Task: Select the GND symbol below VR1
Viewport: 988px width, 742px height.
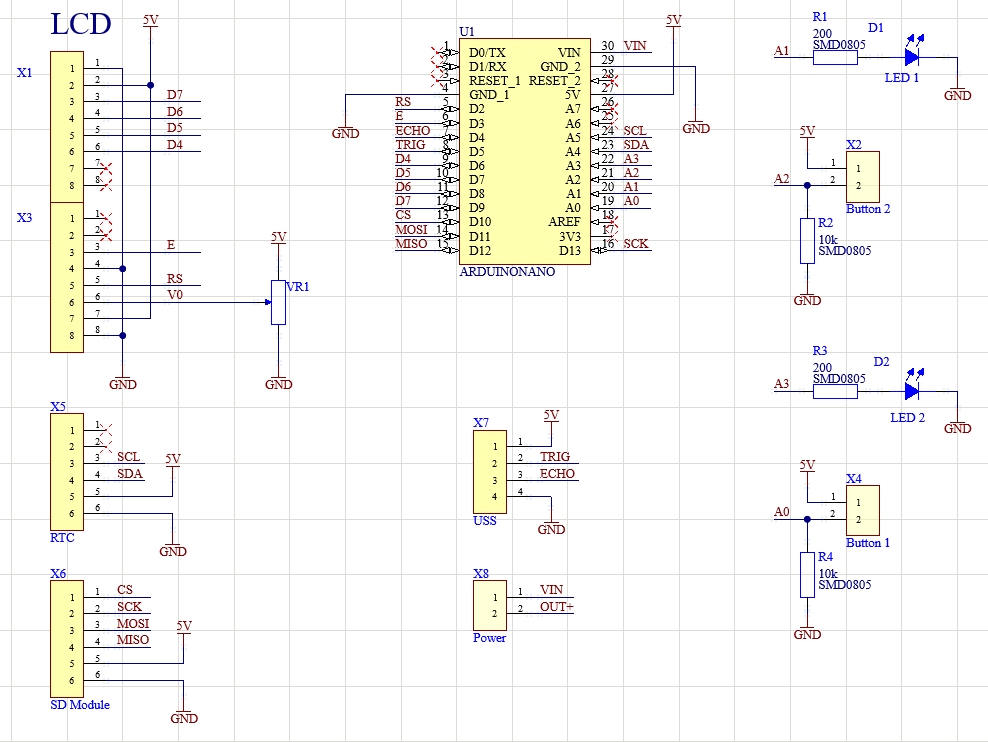Action: pos(278,382)
